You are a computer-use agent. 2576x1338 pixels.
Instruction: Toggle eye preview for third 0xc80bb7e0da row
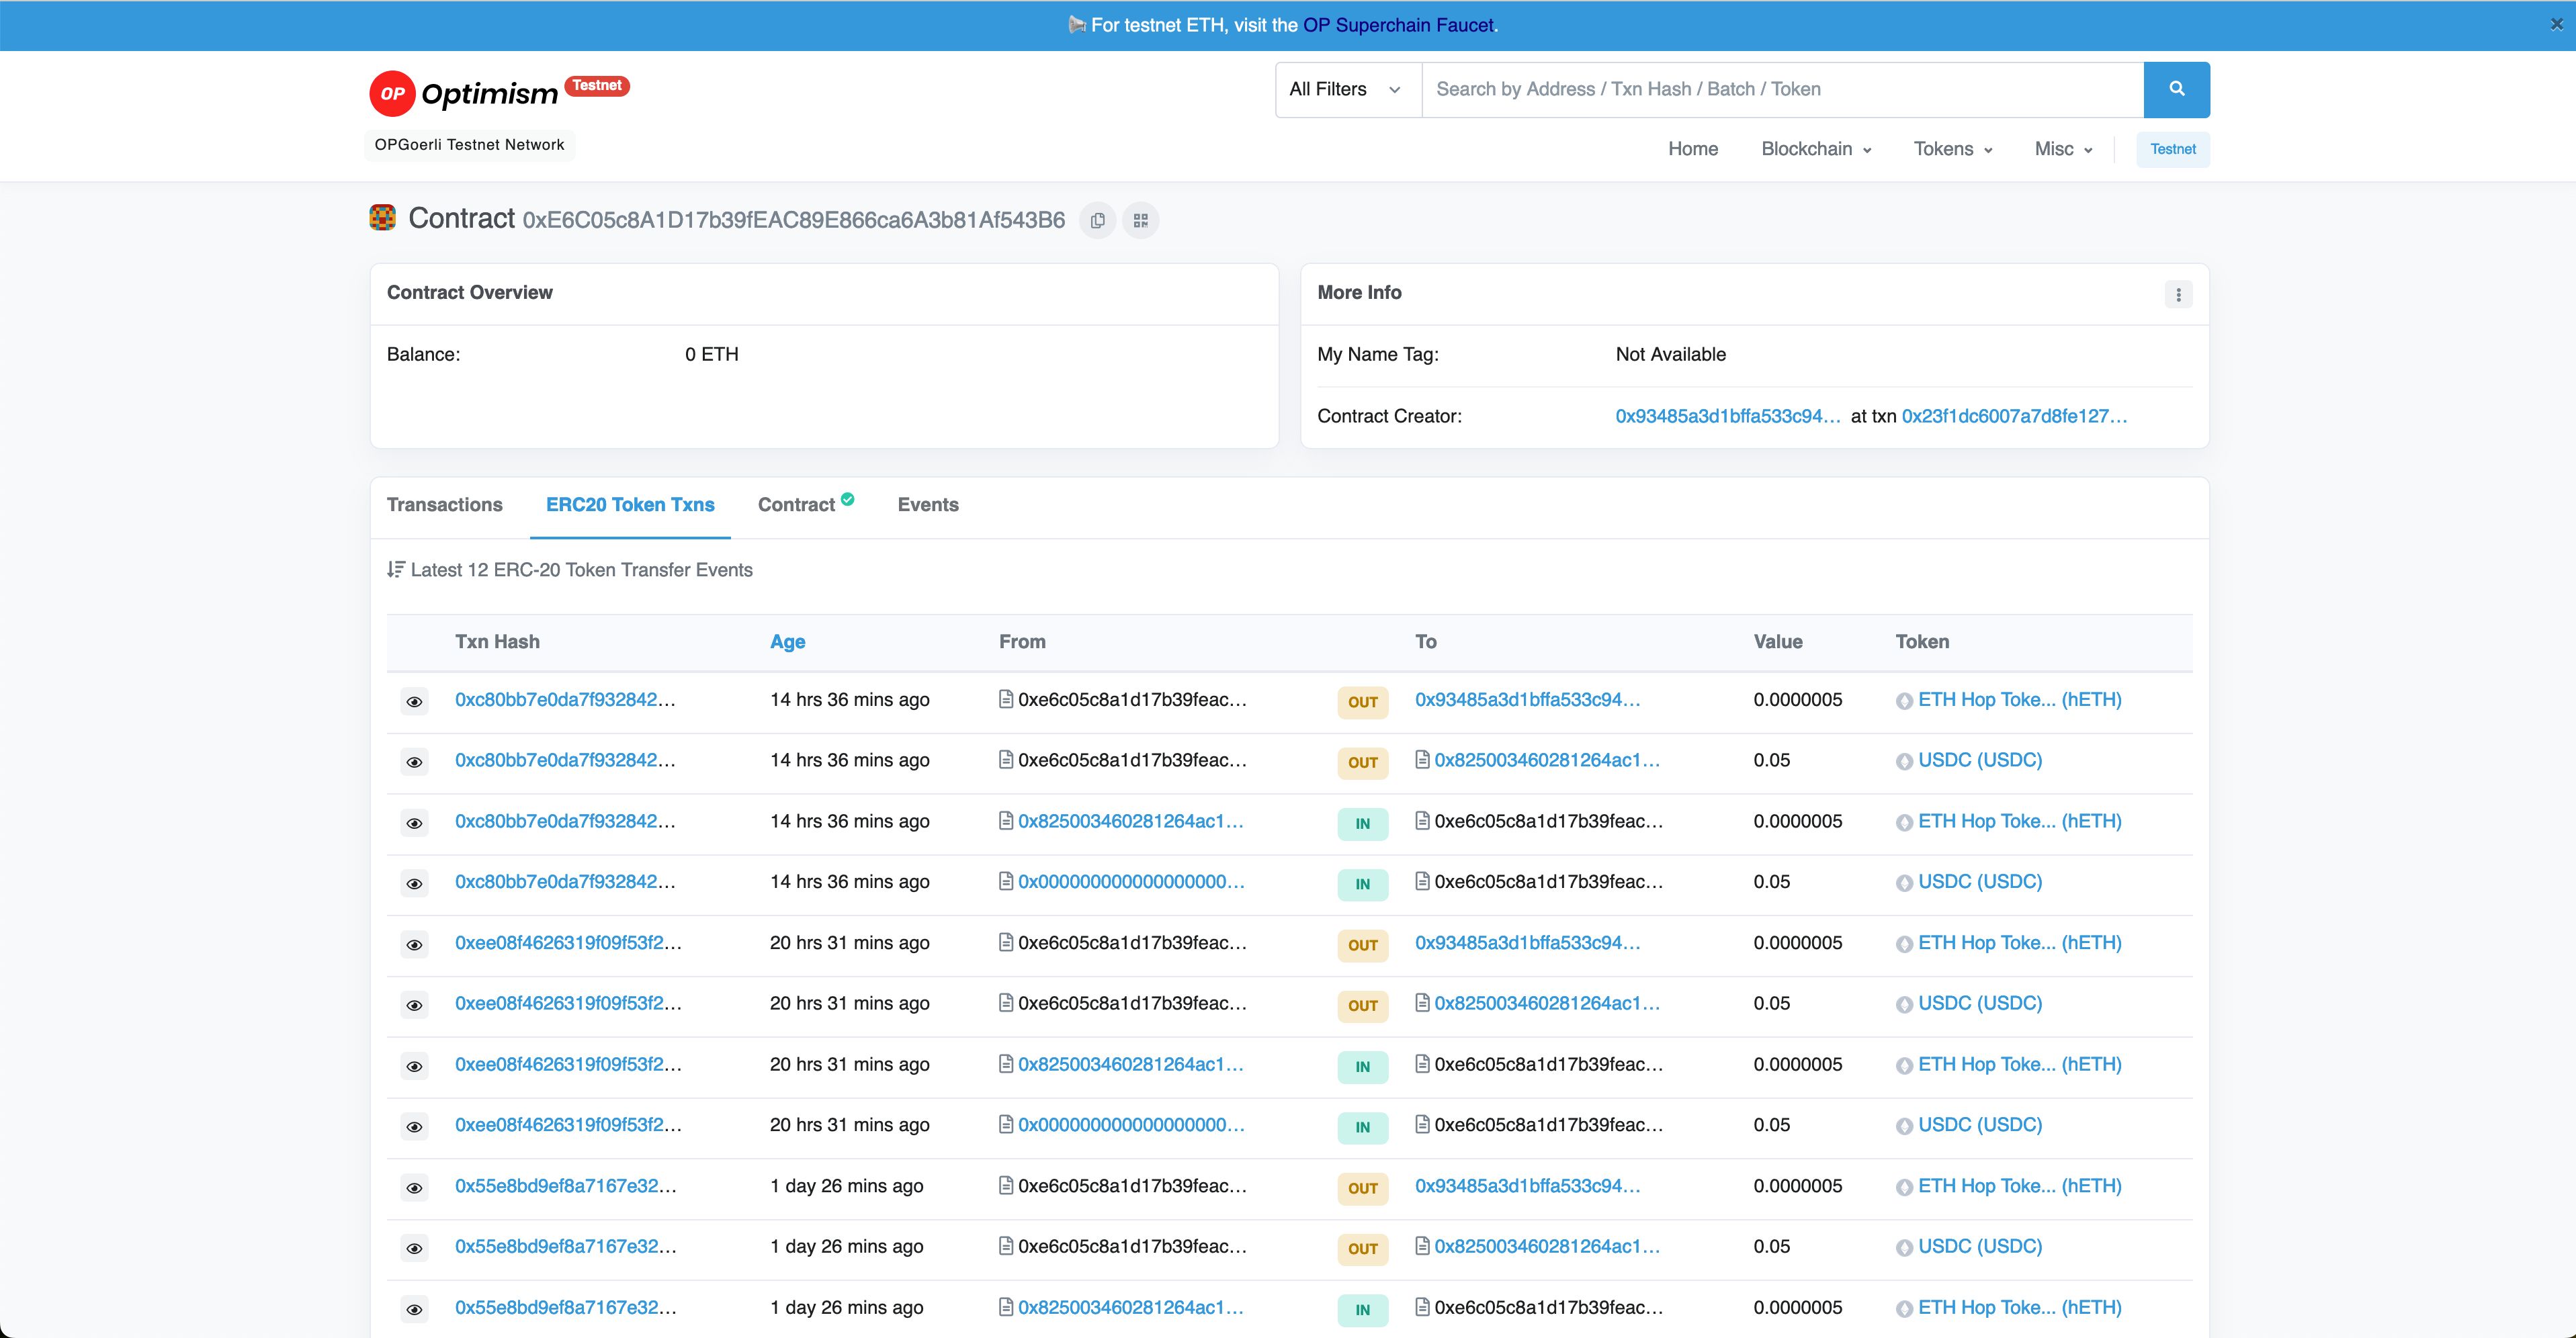tap(414, 823)
